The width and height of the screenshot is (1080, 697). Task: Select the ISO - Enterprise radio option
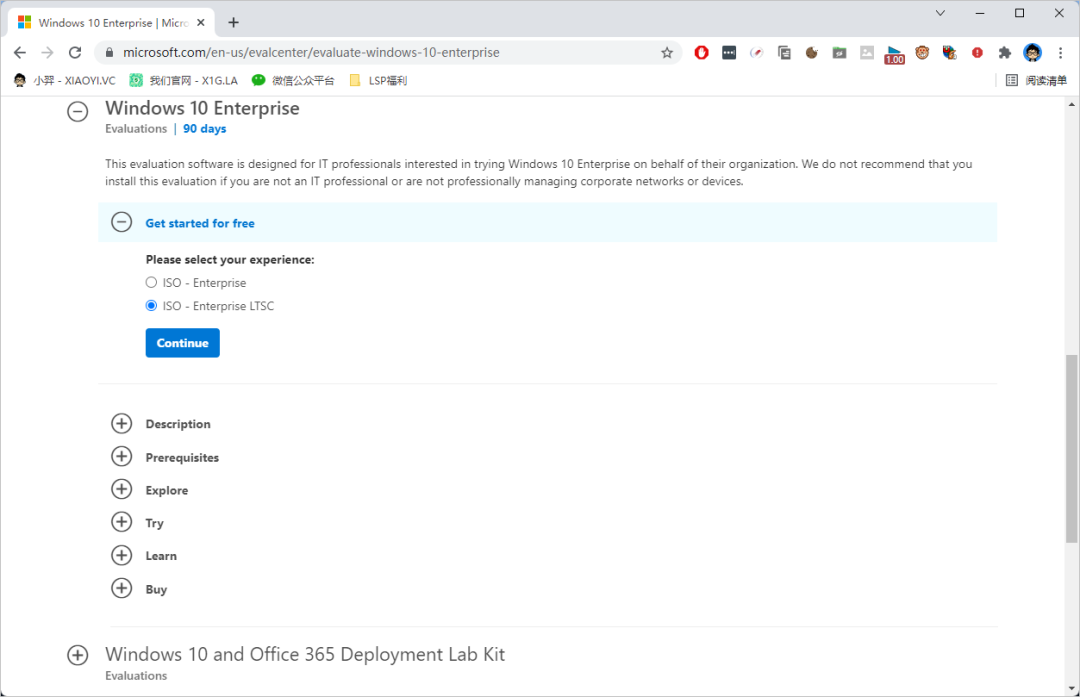coord(152,283)
